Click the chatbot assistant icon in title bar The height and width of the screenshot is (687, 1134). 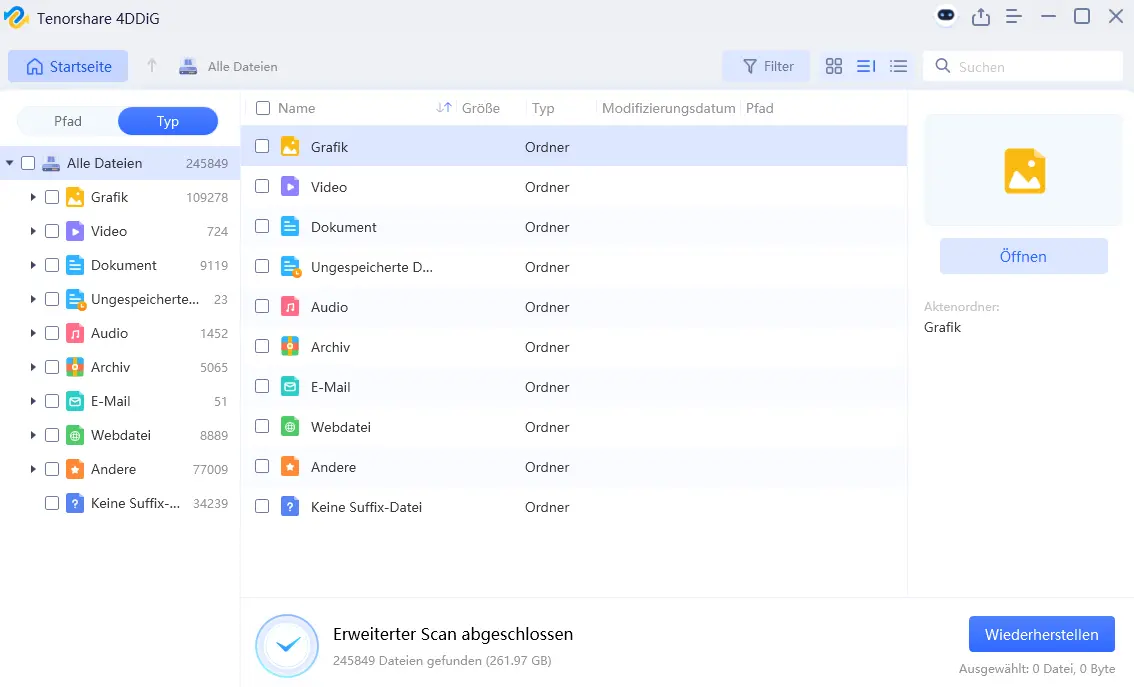click(946, 16)
